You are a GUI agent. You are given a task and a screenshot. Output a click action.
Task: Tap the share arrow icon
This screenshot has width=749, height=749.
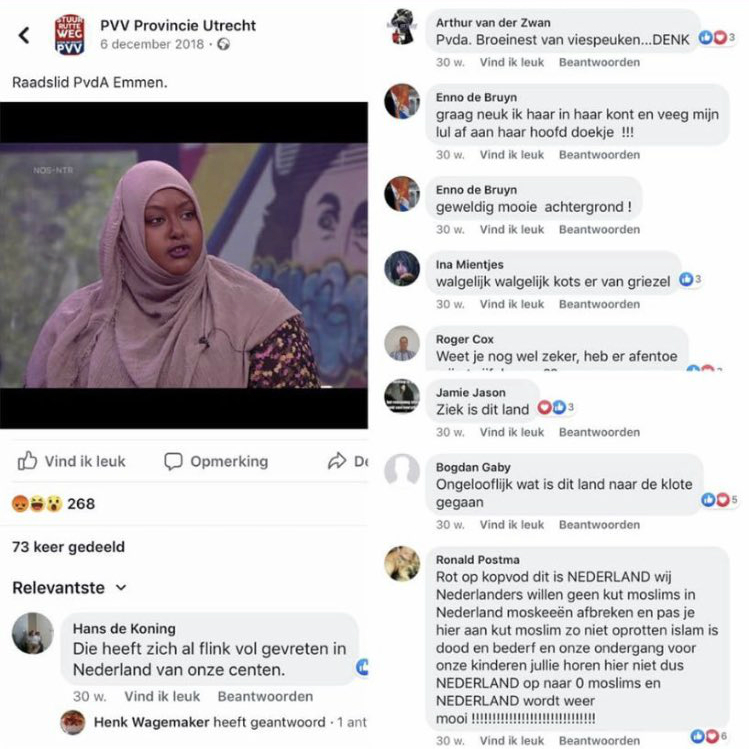[x=337, y=461]
